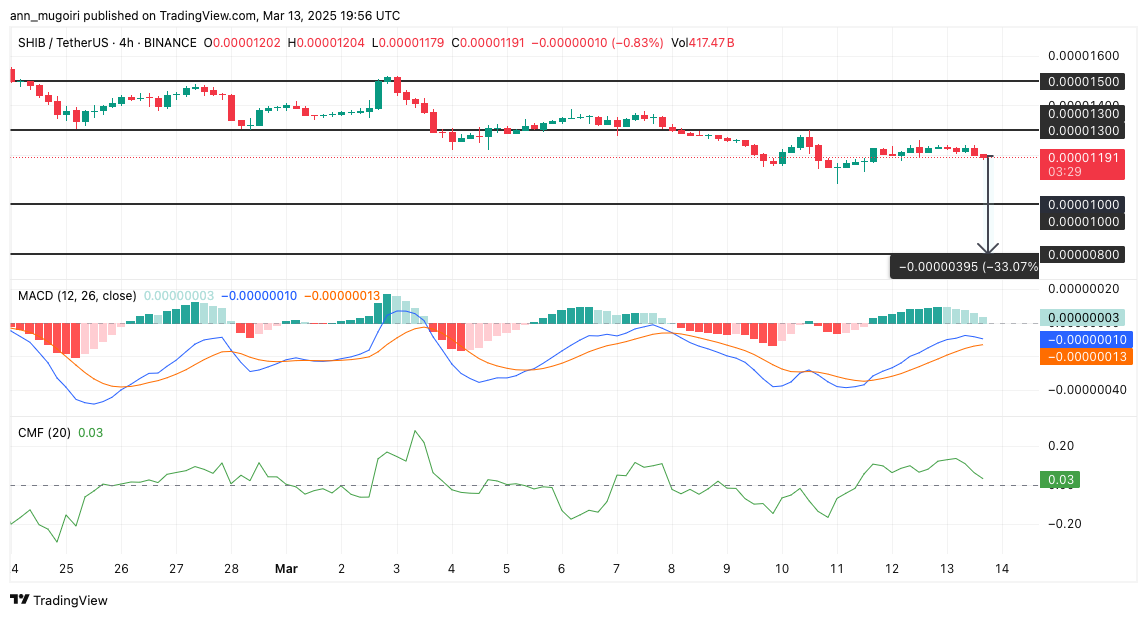Open the MACD (12, 26, close) indicator legend

[77, 296]
